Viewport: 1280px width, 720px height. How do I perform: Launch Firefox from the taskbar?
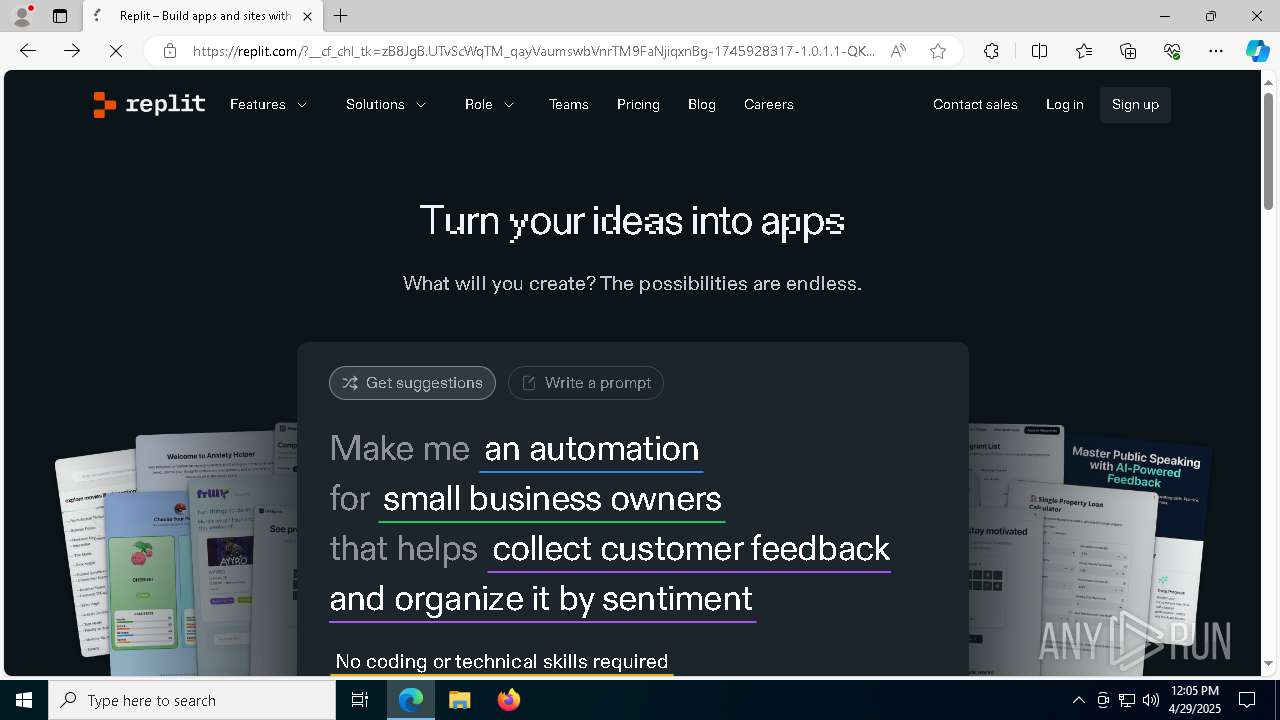click(509, 700)
